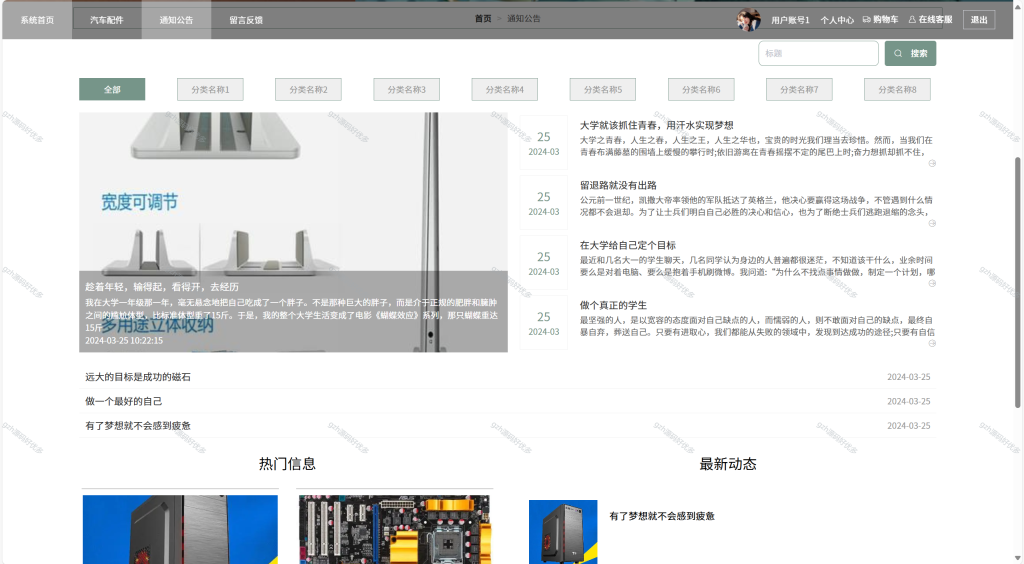Open the small PC thumbnail under 最新动态
The width and height of the screenshot is (1024, 564).
(563, 532)
